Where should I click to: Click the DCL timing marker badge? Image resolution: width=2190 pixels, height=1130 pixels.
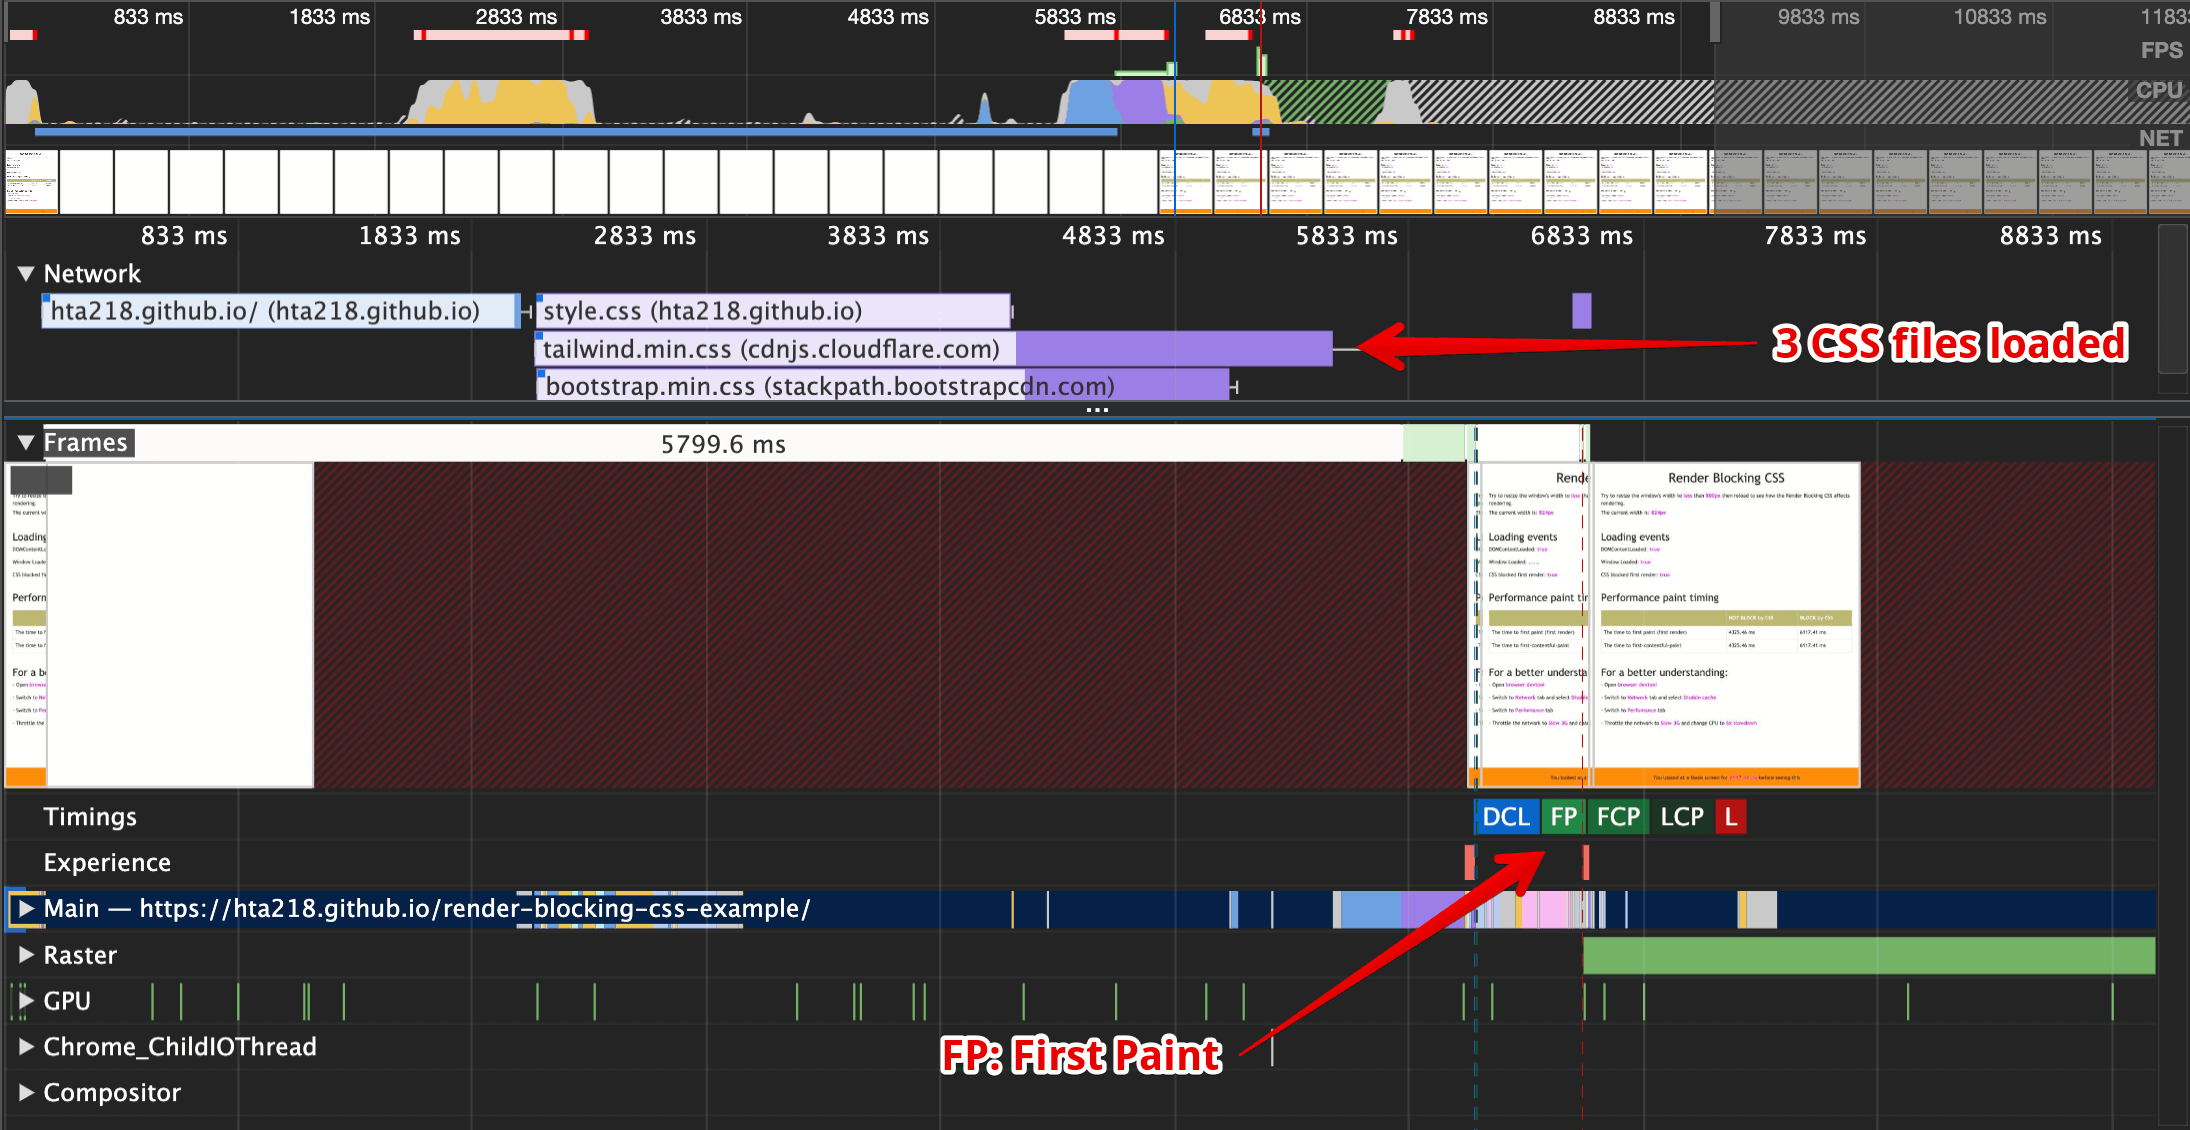coord(1505,817)
